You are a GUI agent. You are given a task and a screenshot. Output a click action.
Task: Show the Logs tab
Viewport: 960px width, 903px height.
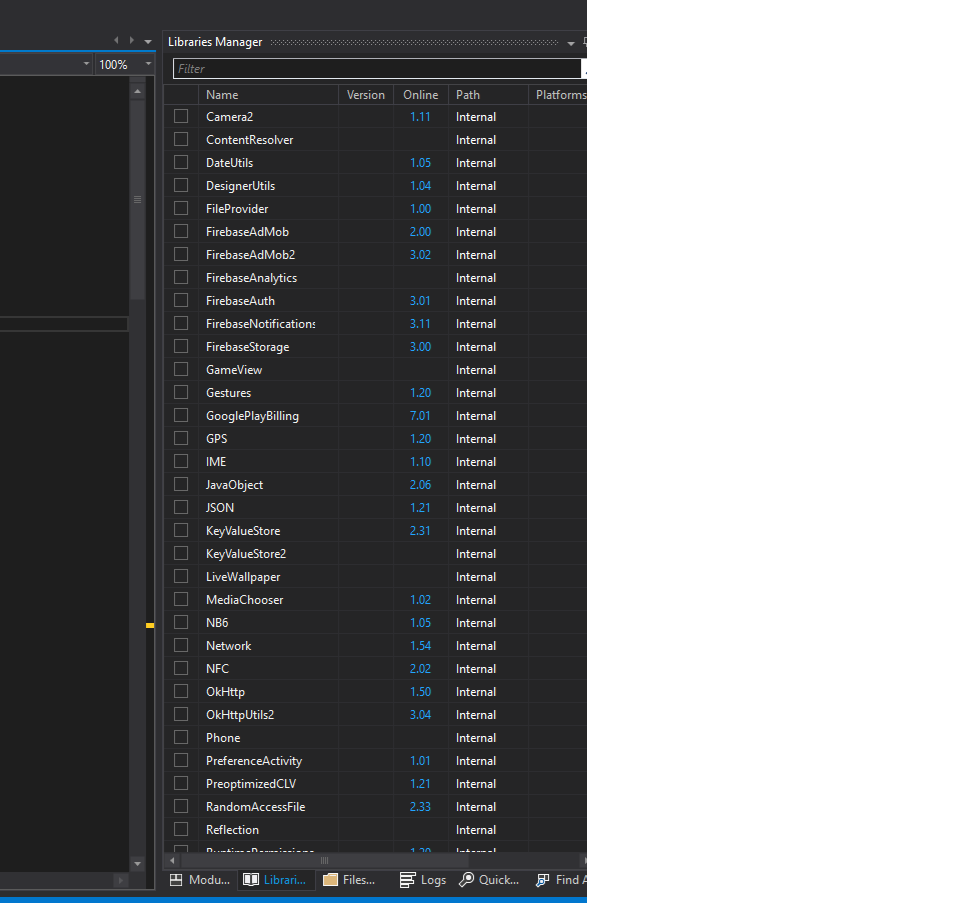422,880
